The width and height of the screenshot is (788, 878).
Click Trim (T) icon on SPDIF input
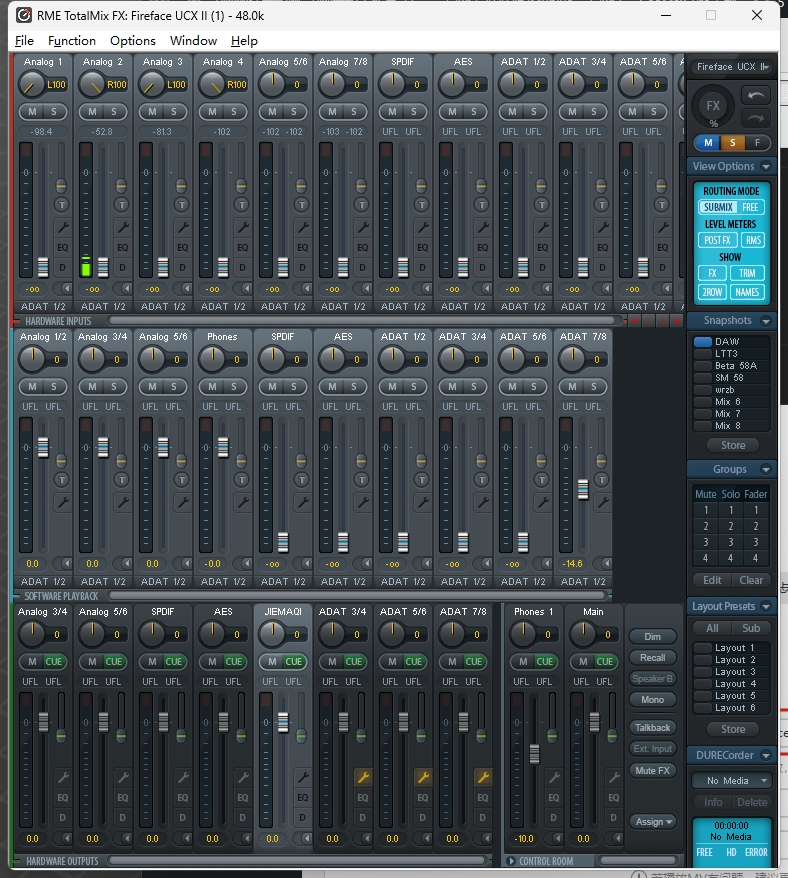pyautogui.click(x=422, y=205)
